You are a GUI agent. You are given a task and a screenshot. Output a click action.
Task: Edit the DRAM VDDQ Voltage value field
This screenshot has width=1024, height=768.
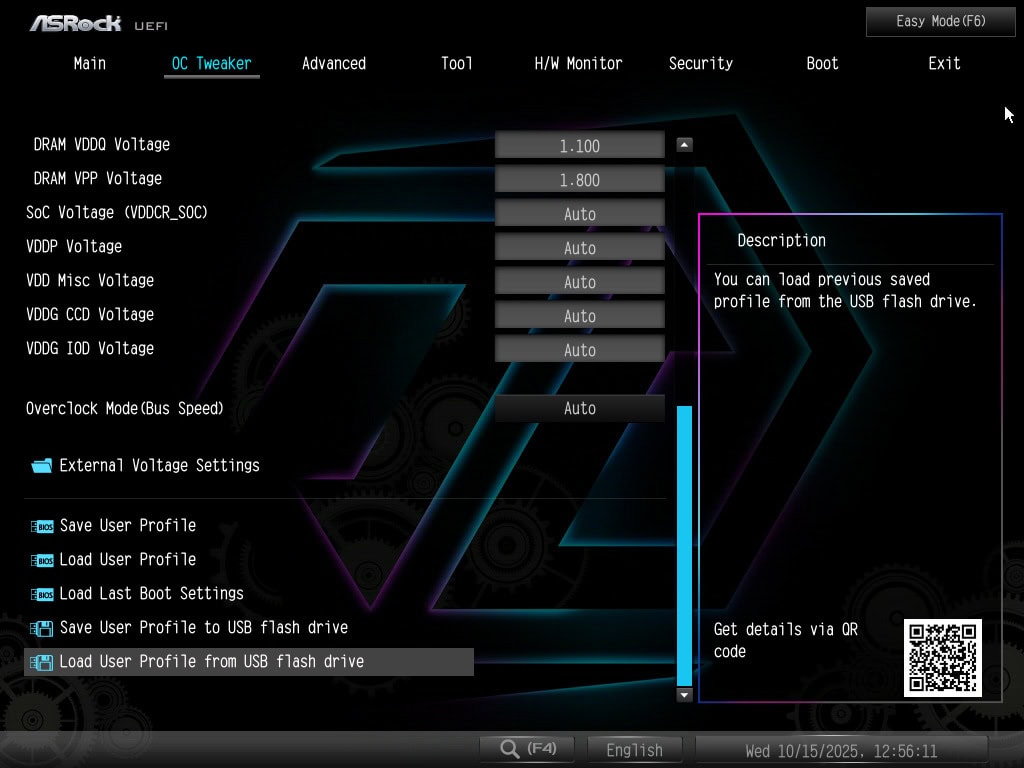[579, 146]
